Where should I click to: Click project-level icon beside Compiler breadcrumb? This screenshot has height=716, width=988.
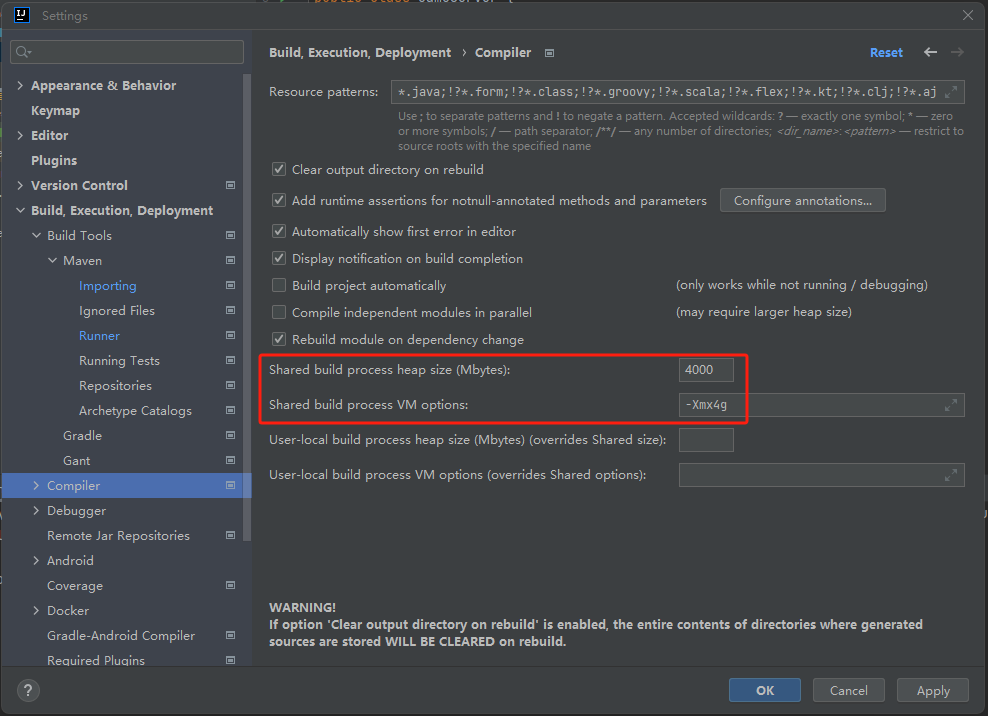[x=549, y=53]
